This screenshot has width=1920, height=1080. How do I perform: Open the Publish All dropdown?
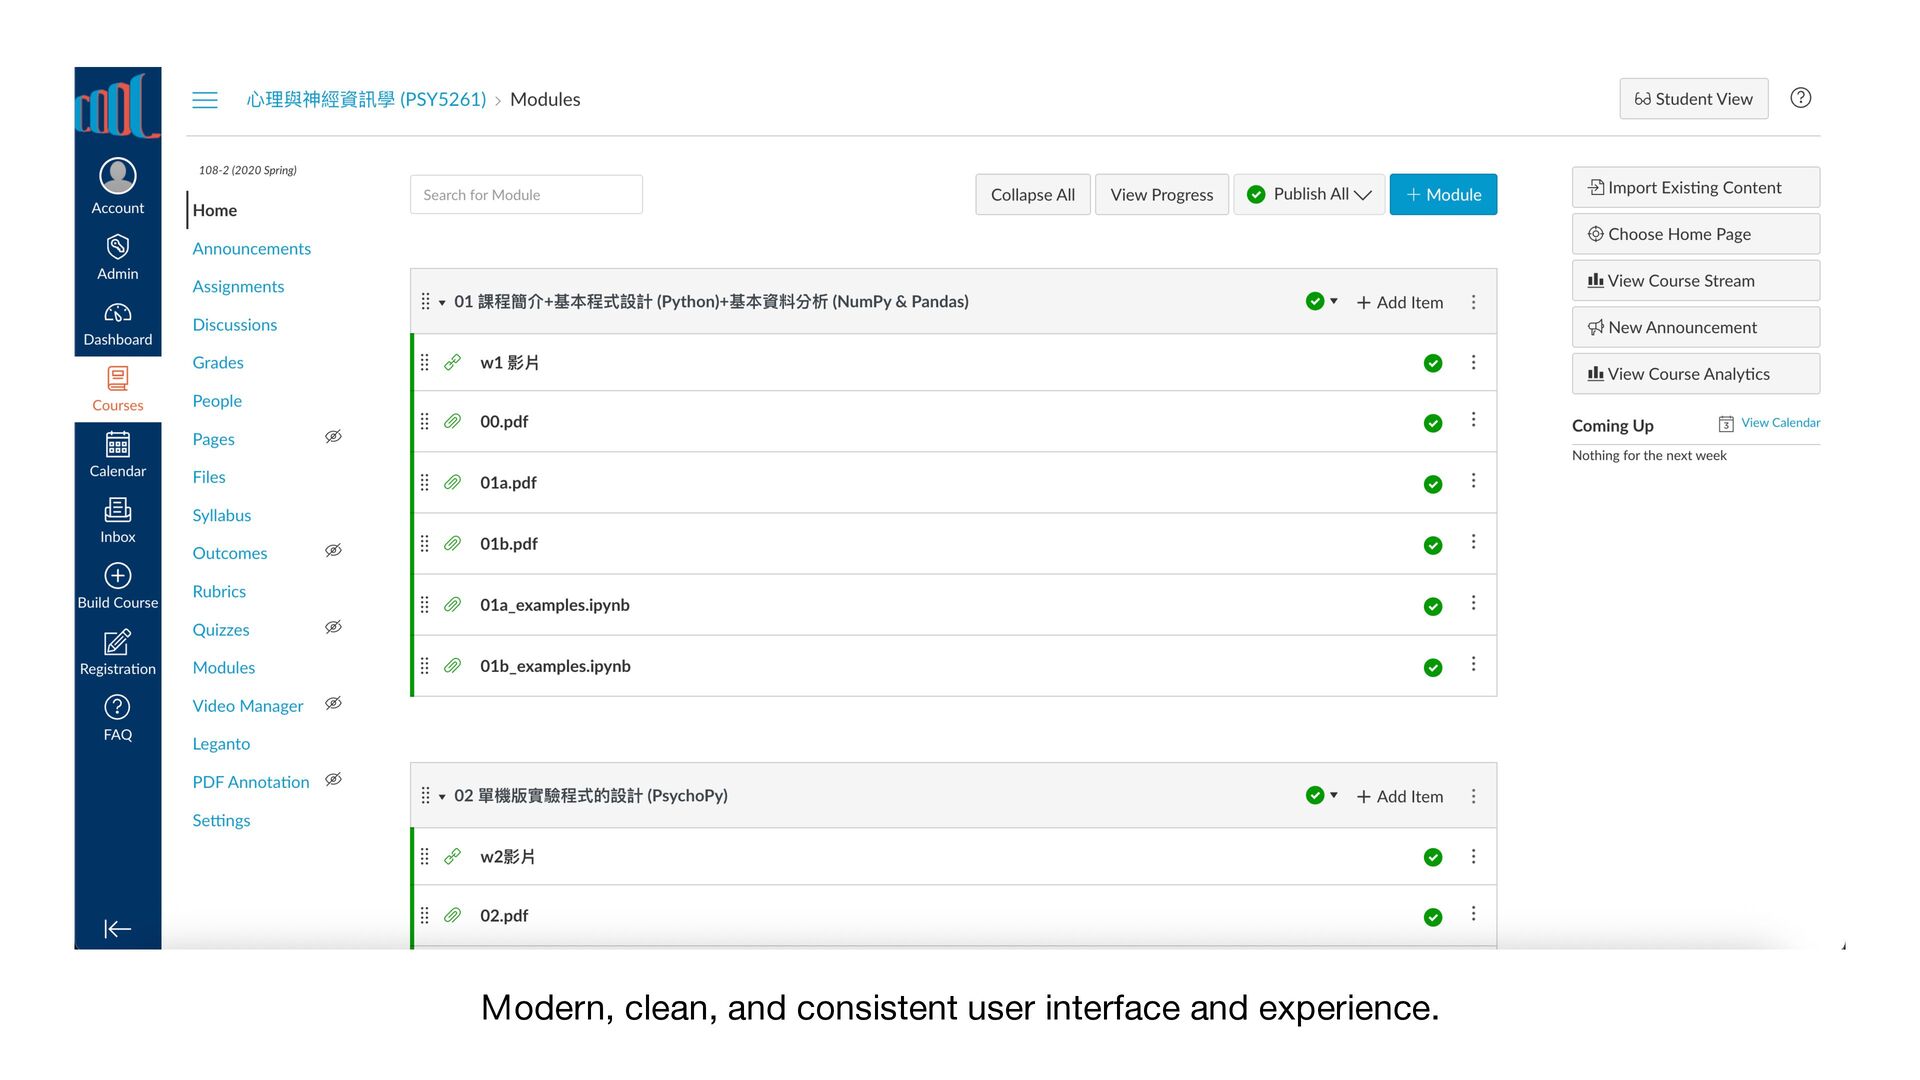click(1309, 194)
